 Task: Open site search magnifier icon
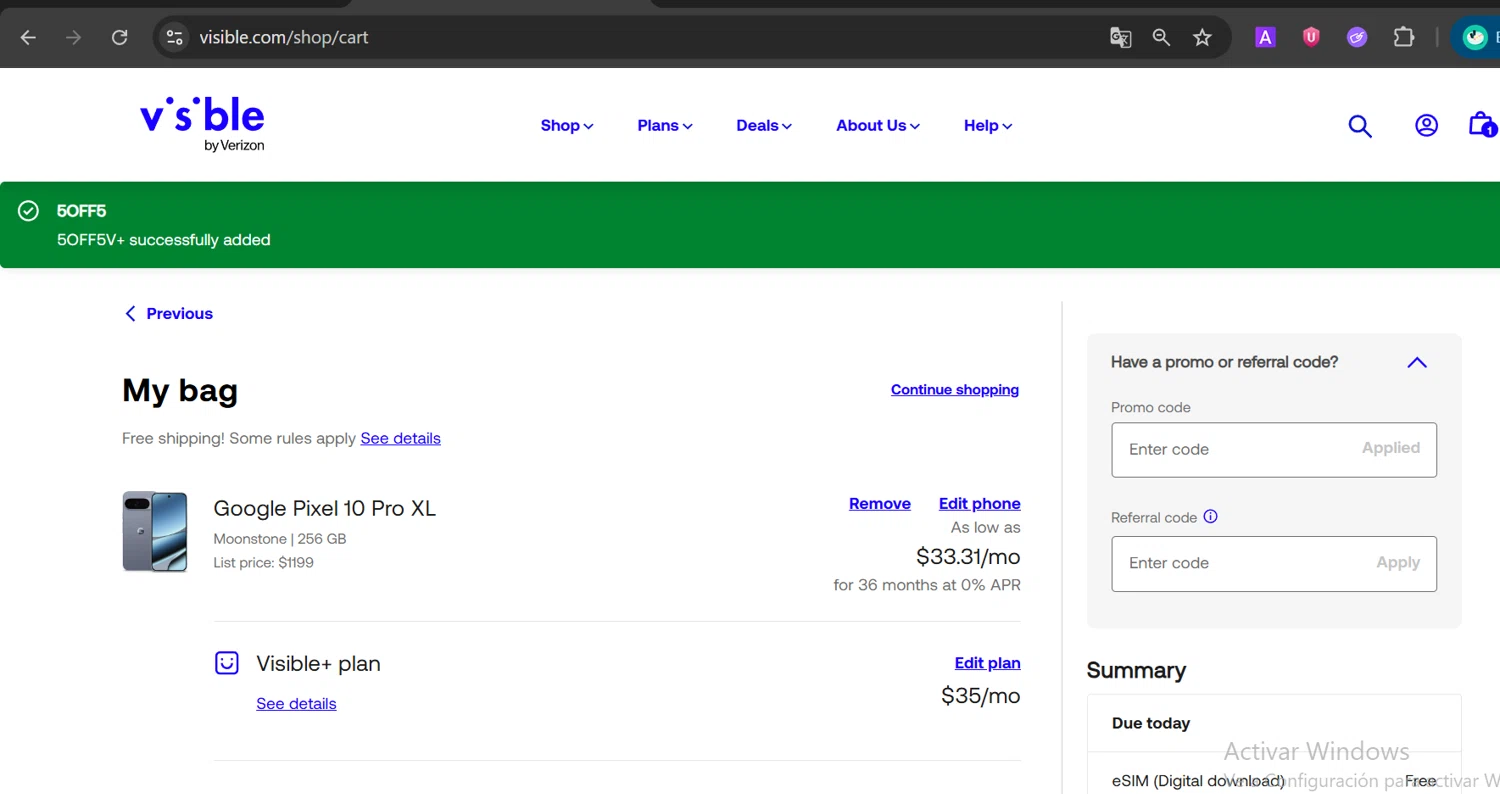[x=1360, y=126]
